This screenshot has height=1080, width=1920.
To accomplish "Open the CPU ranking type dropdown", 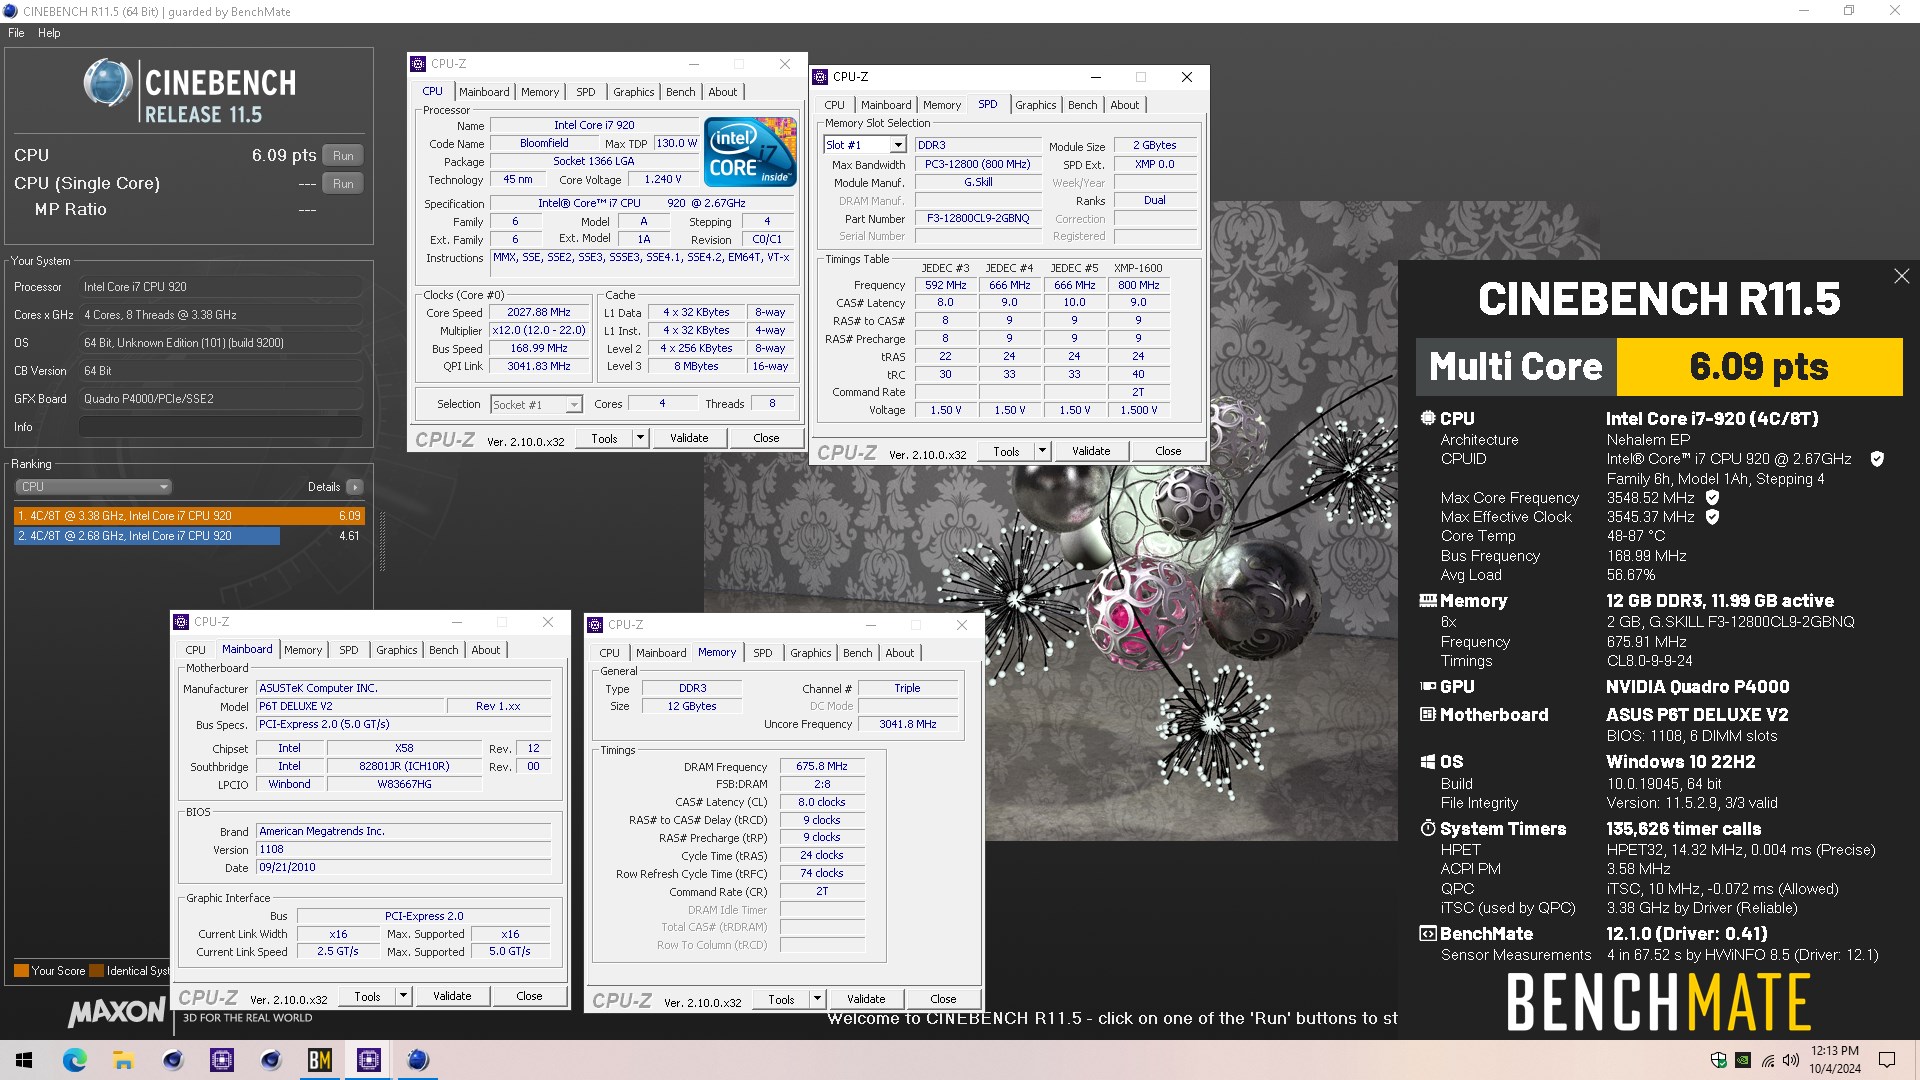I will pos(93,487).
